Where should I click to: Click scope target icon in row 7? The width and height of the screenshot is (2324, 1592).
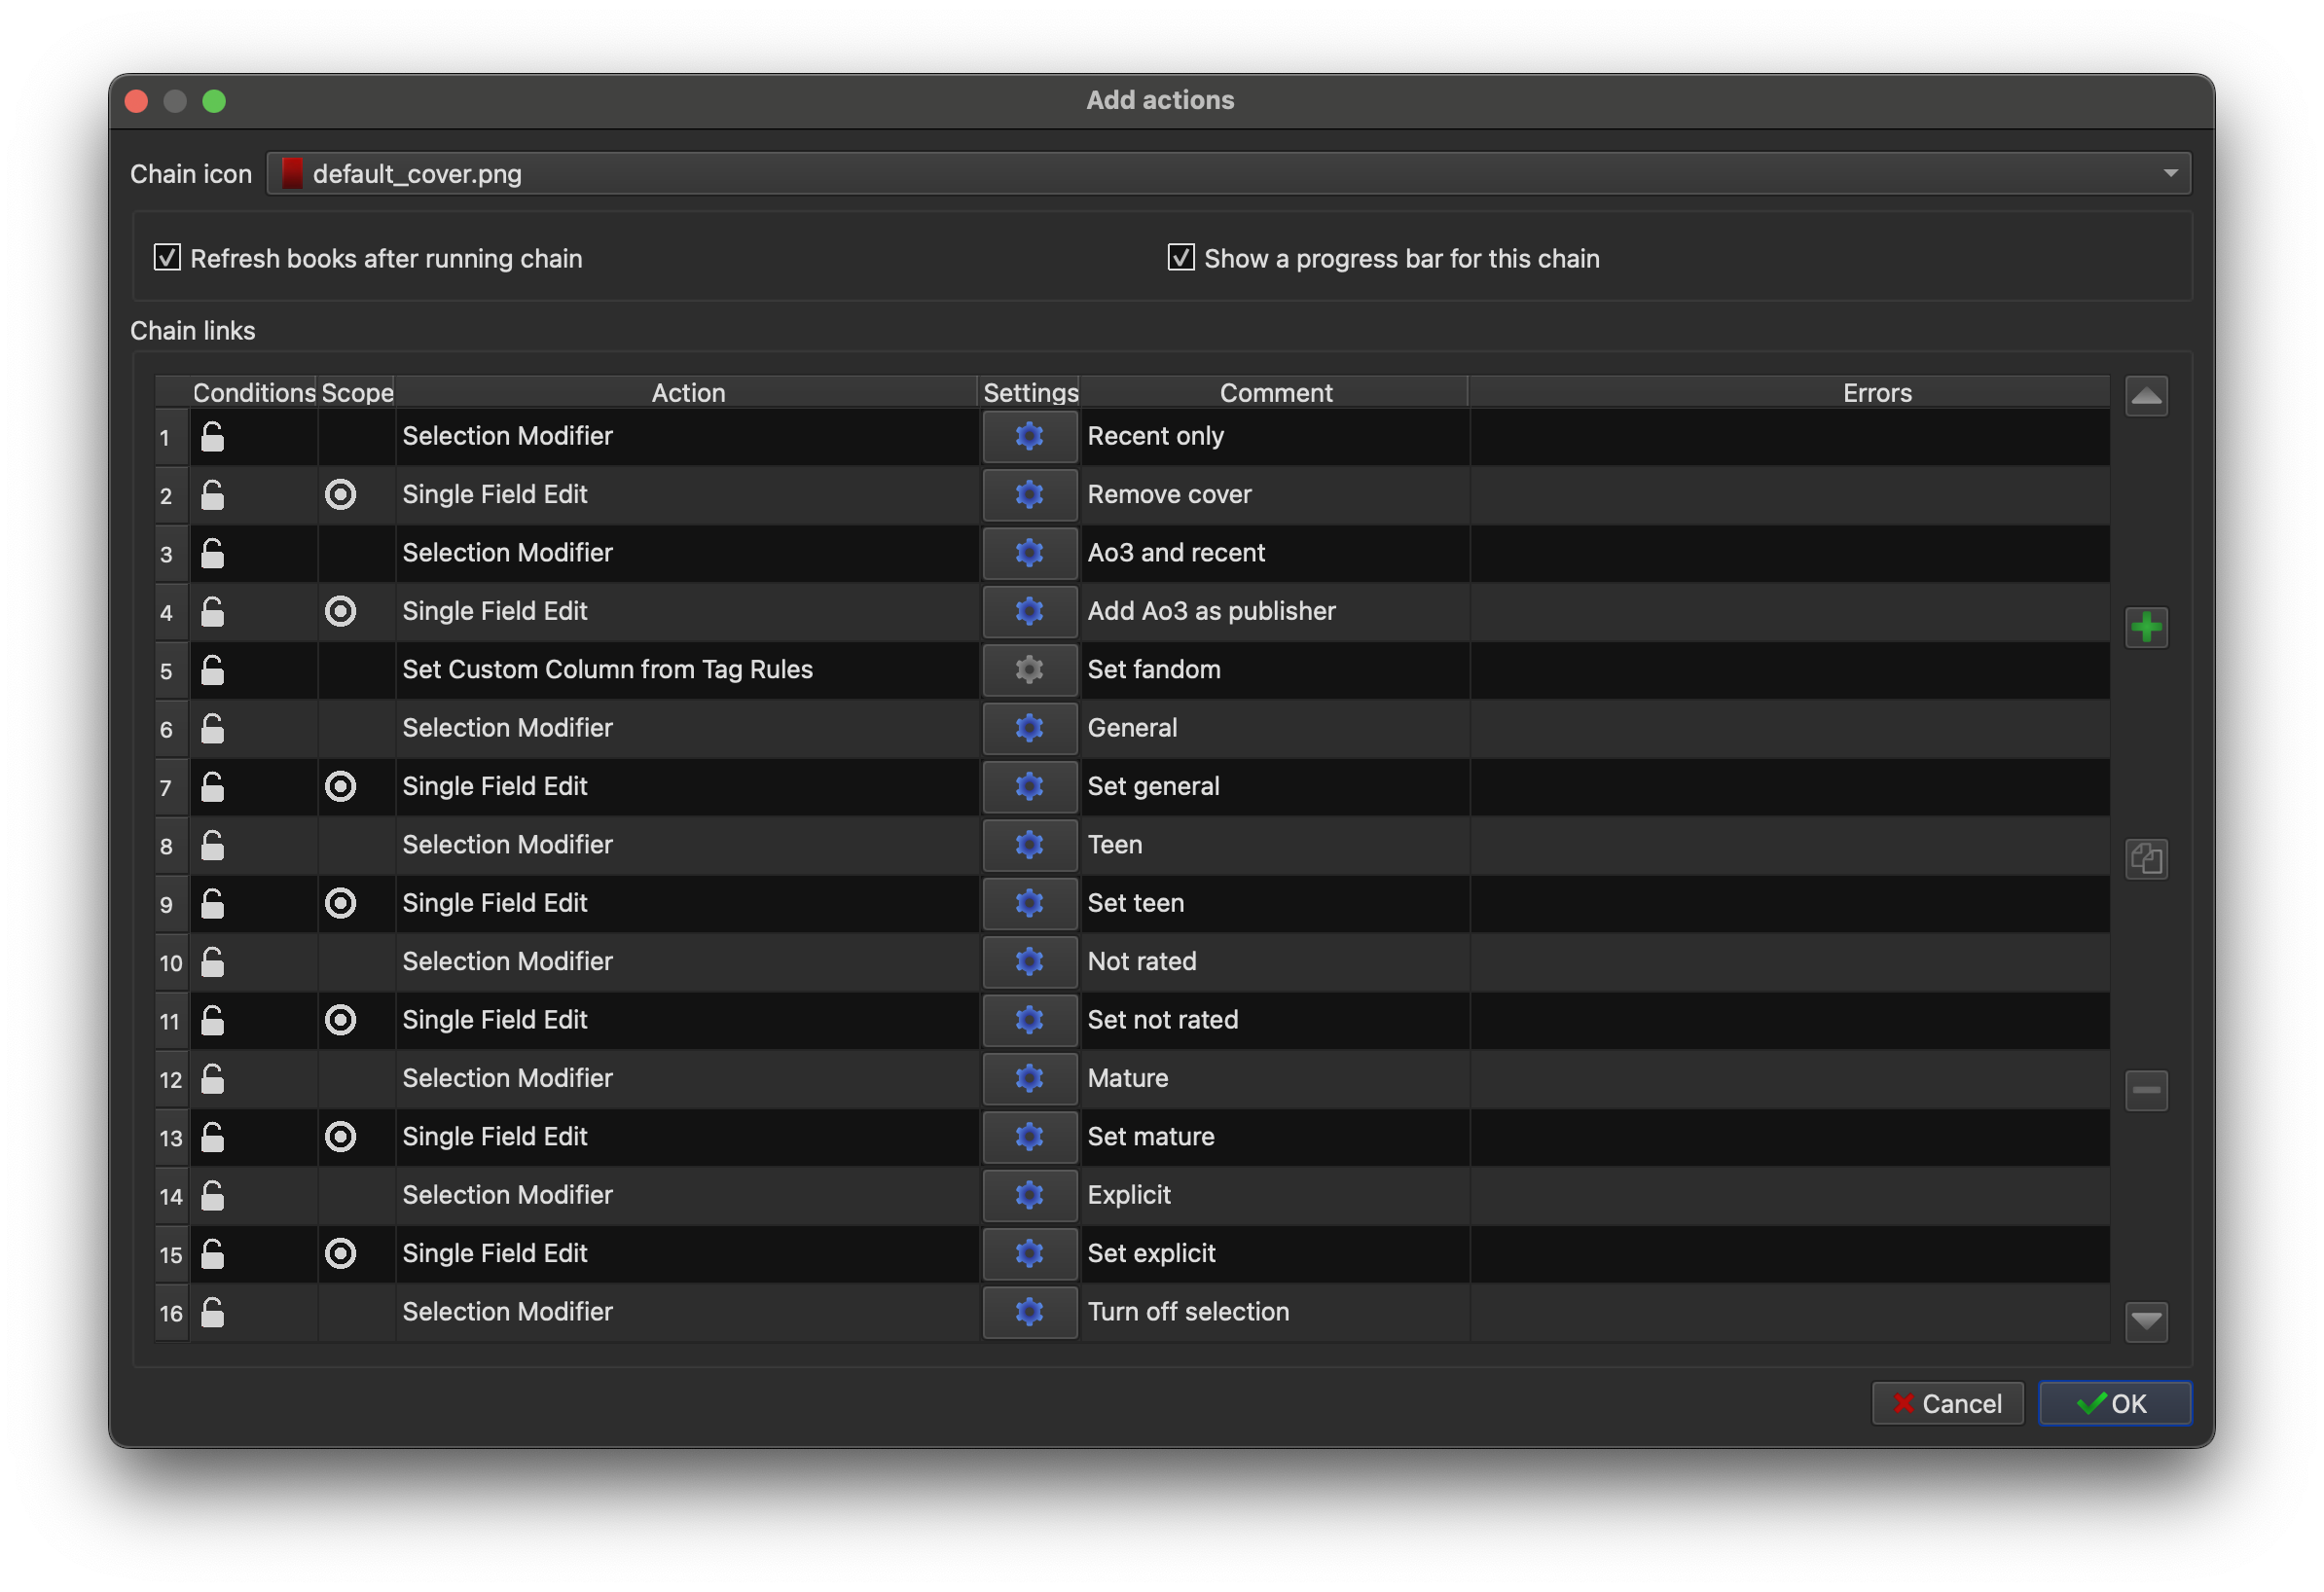[340, 786]
